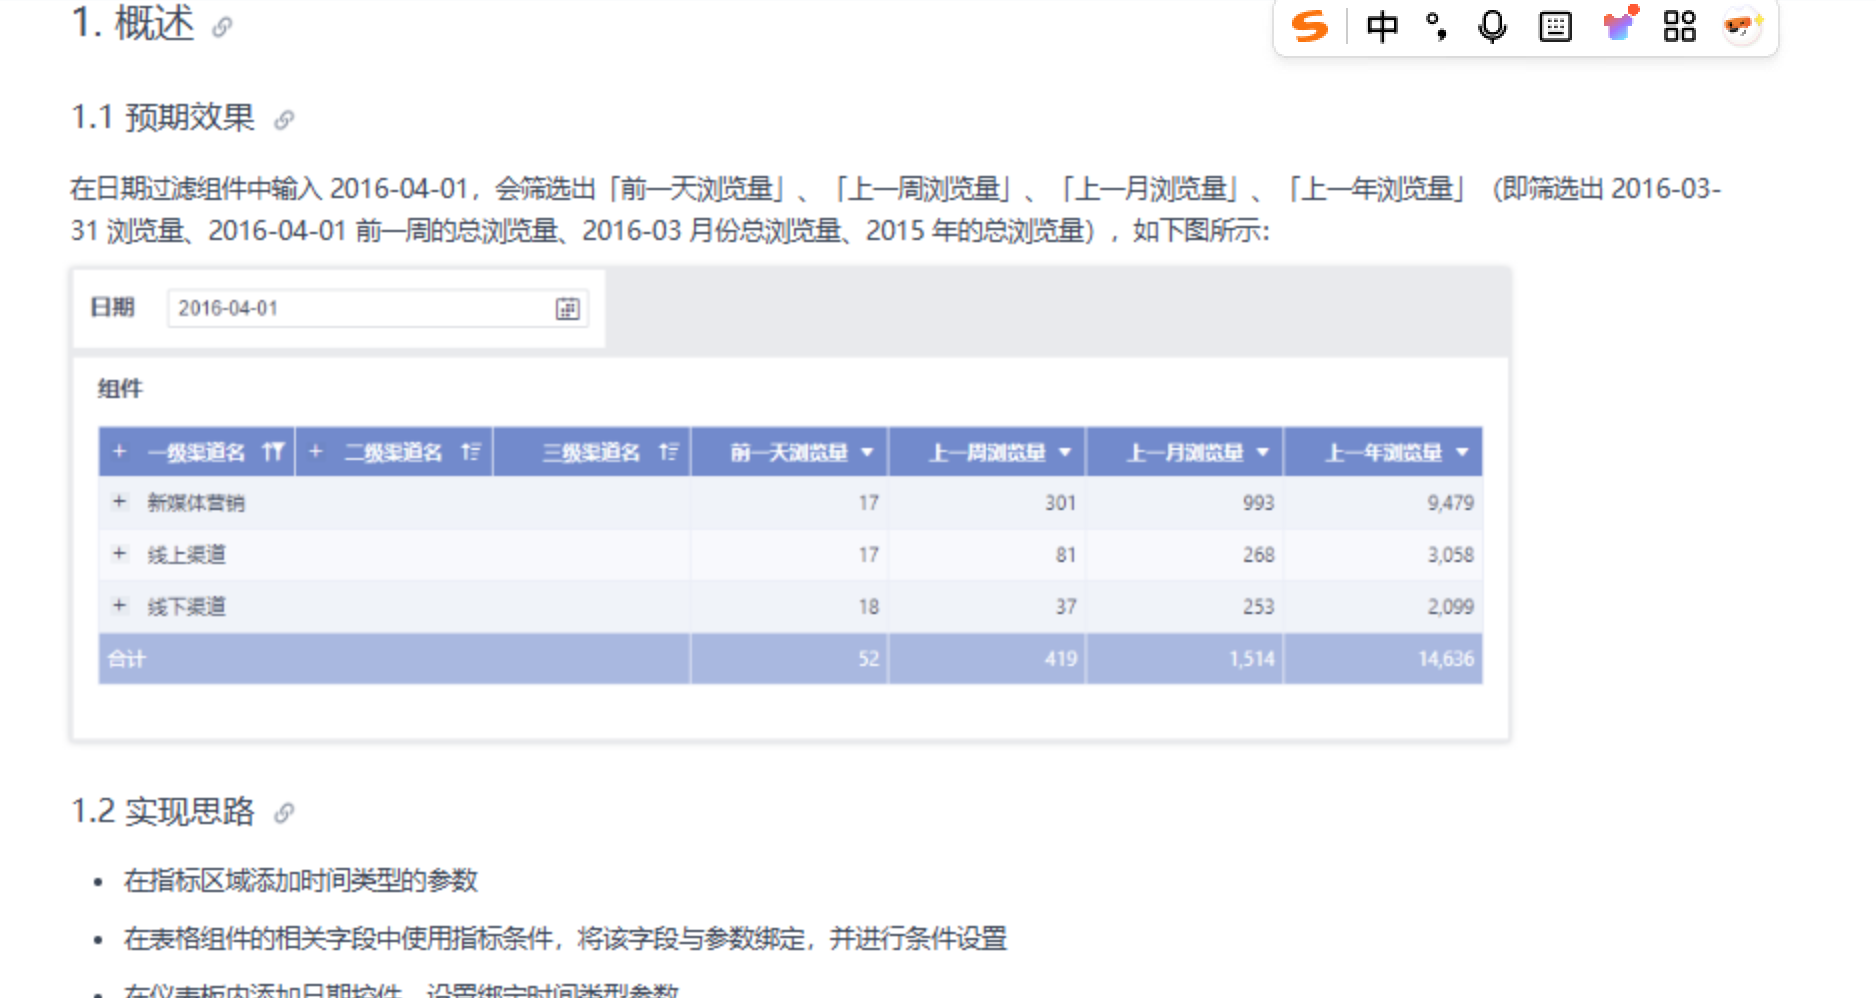This screenshot has height=998, width=1876.
Task: Expand all via plus in 一级渠道名 header
Action: [x=120, y=451]
